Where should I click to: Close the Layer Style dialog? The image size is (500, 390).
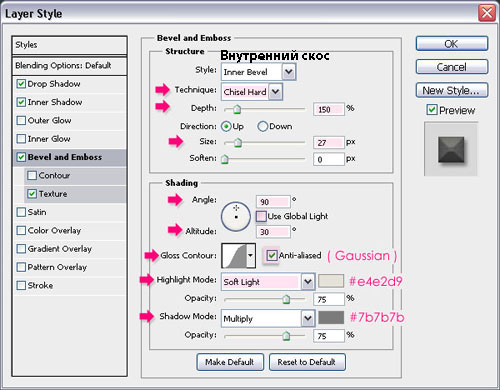click(487, 13)
